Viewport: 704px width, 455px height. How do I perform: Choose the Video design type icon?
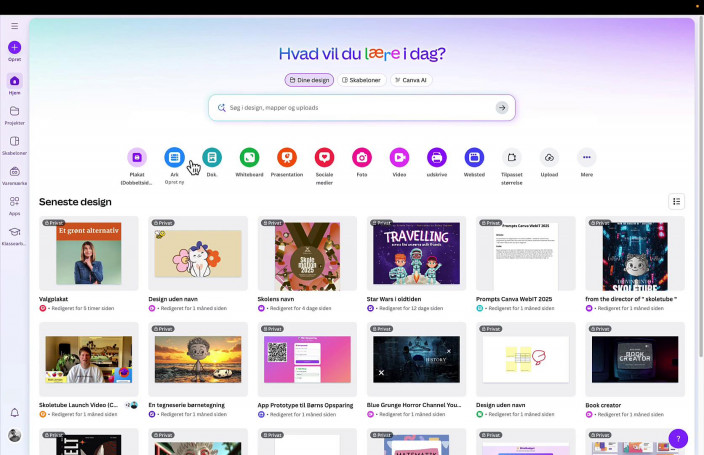[399, 157]
